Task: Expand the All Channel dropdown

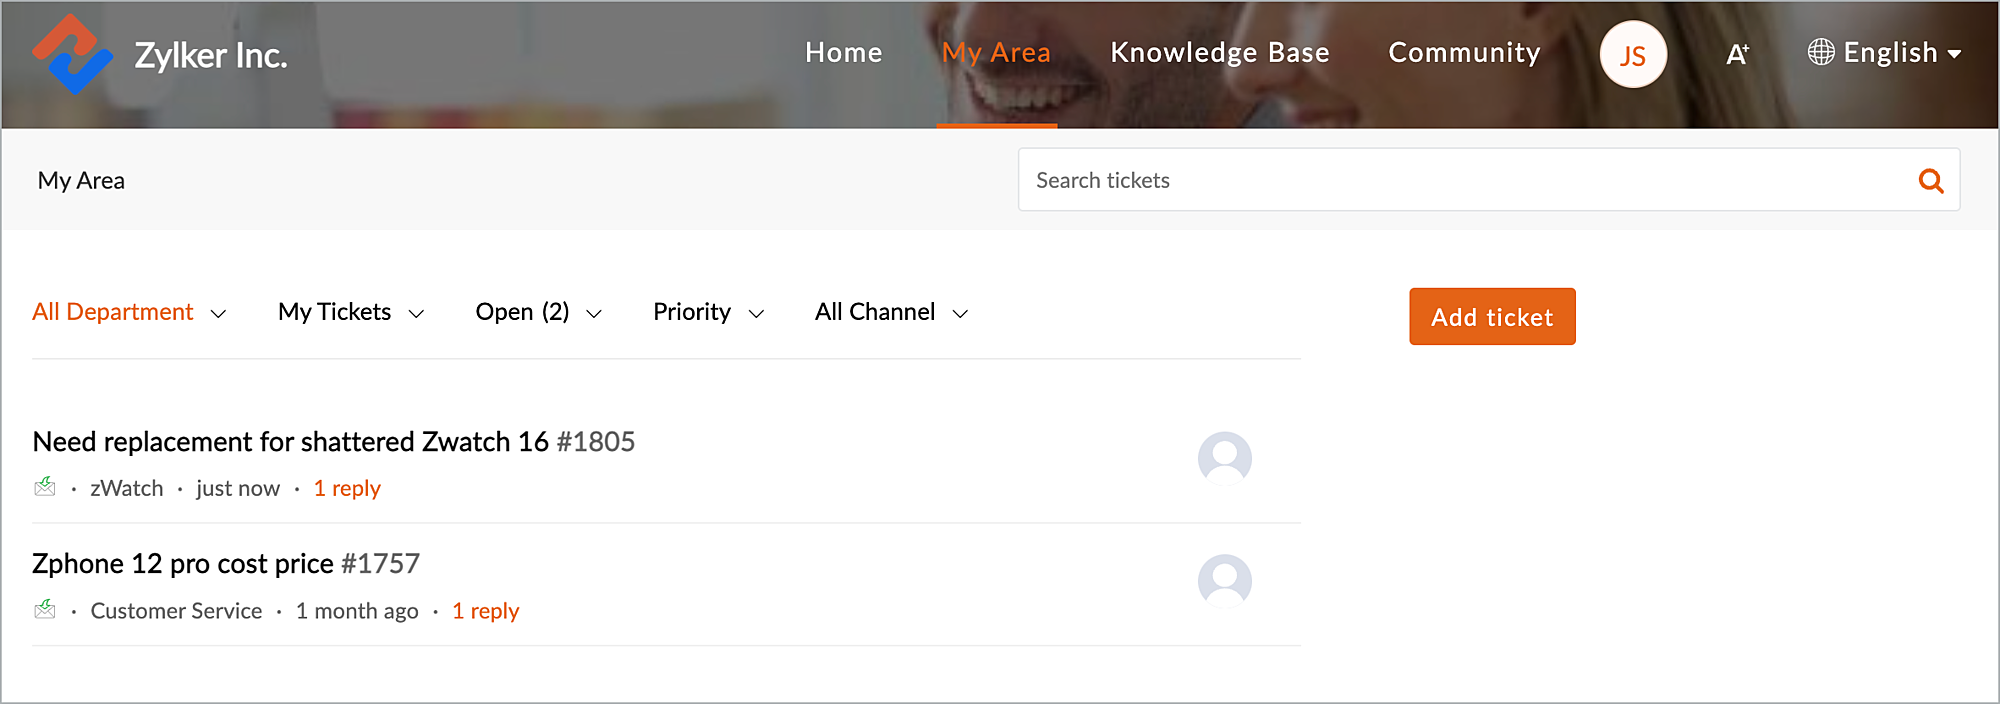Action: 891,313
